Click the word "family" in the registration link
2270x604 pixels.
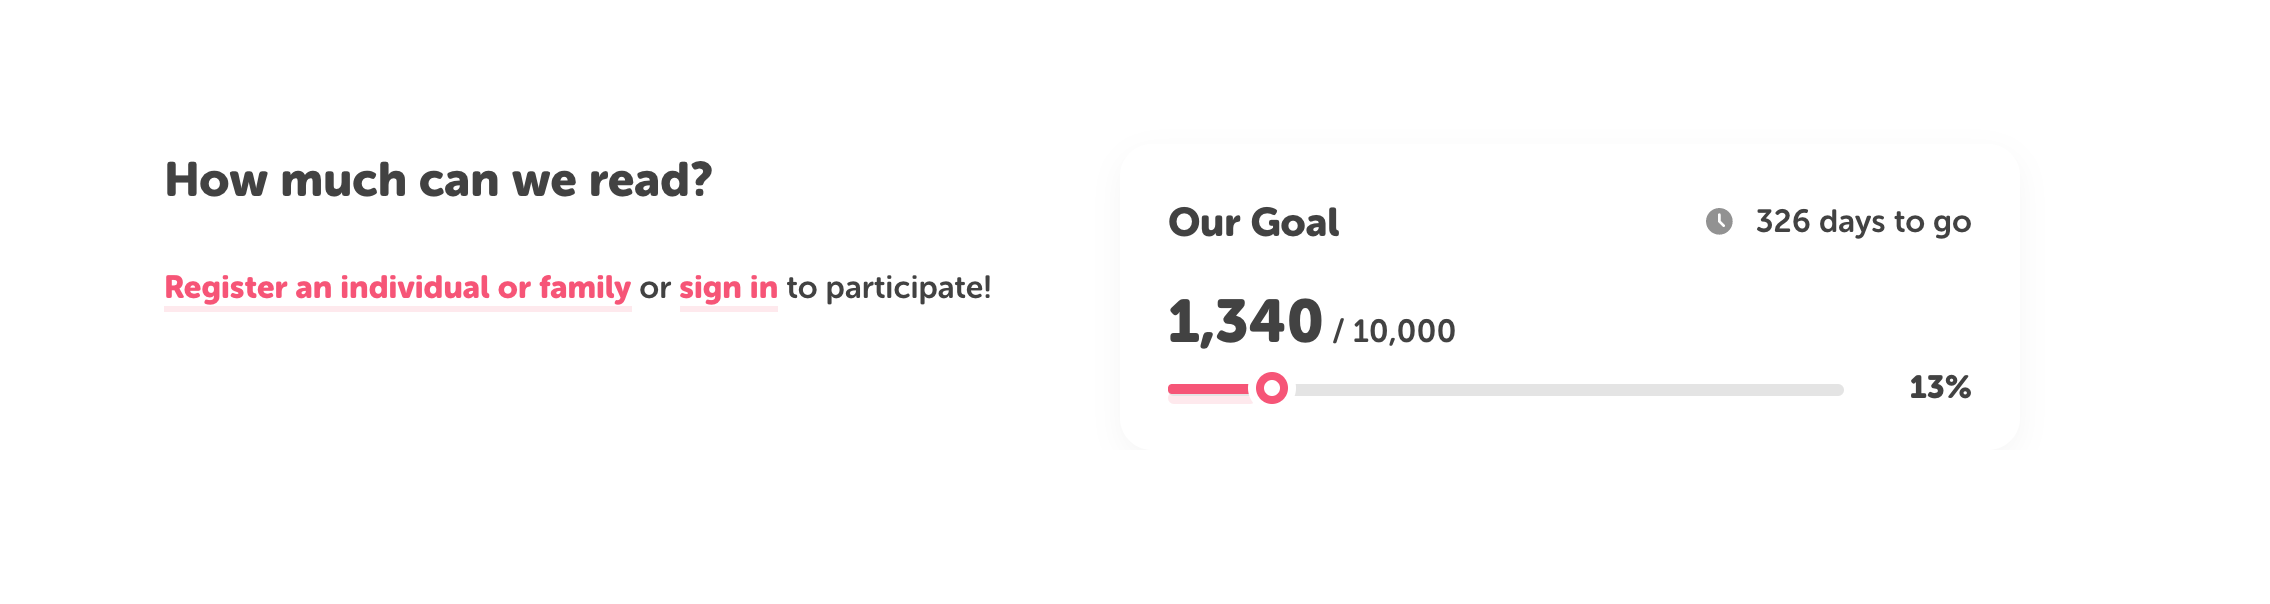click(585, 288)
